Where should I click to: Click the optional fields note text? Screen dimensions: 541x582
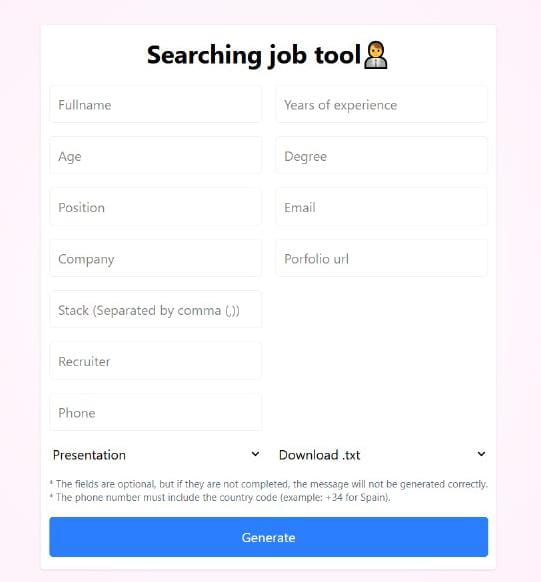[x=269, y=484]
